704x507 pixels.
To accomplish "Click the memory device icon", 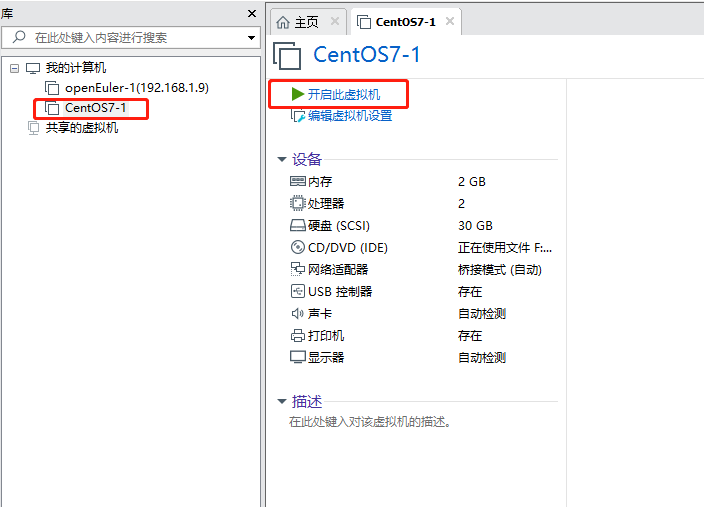I will (298, 181).
